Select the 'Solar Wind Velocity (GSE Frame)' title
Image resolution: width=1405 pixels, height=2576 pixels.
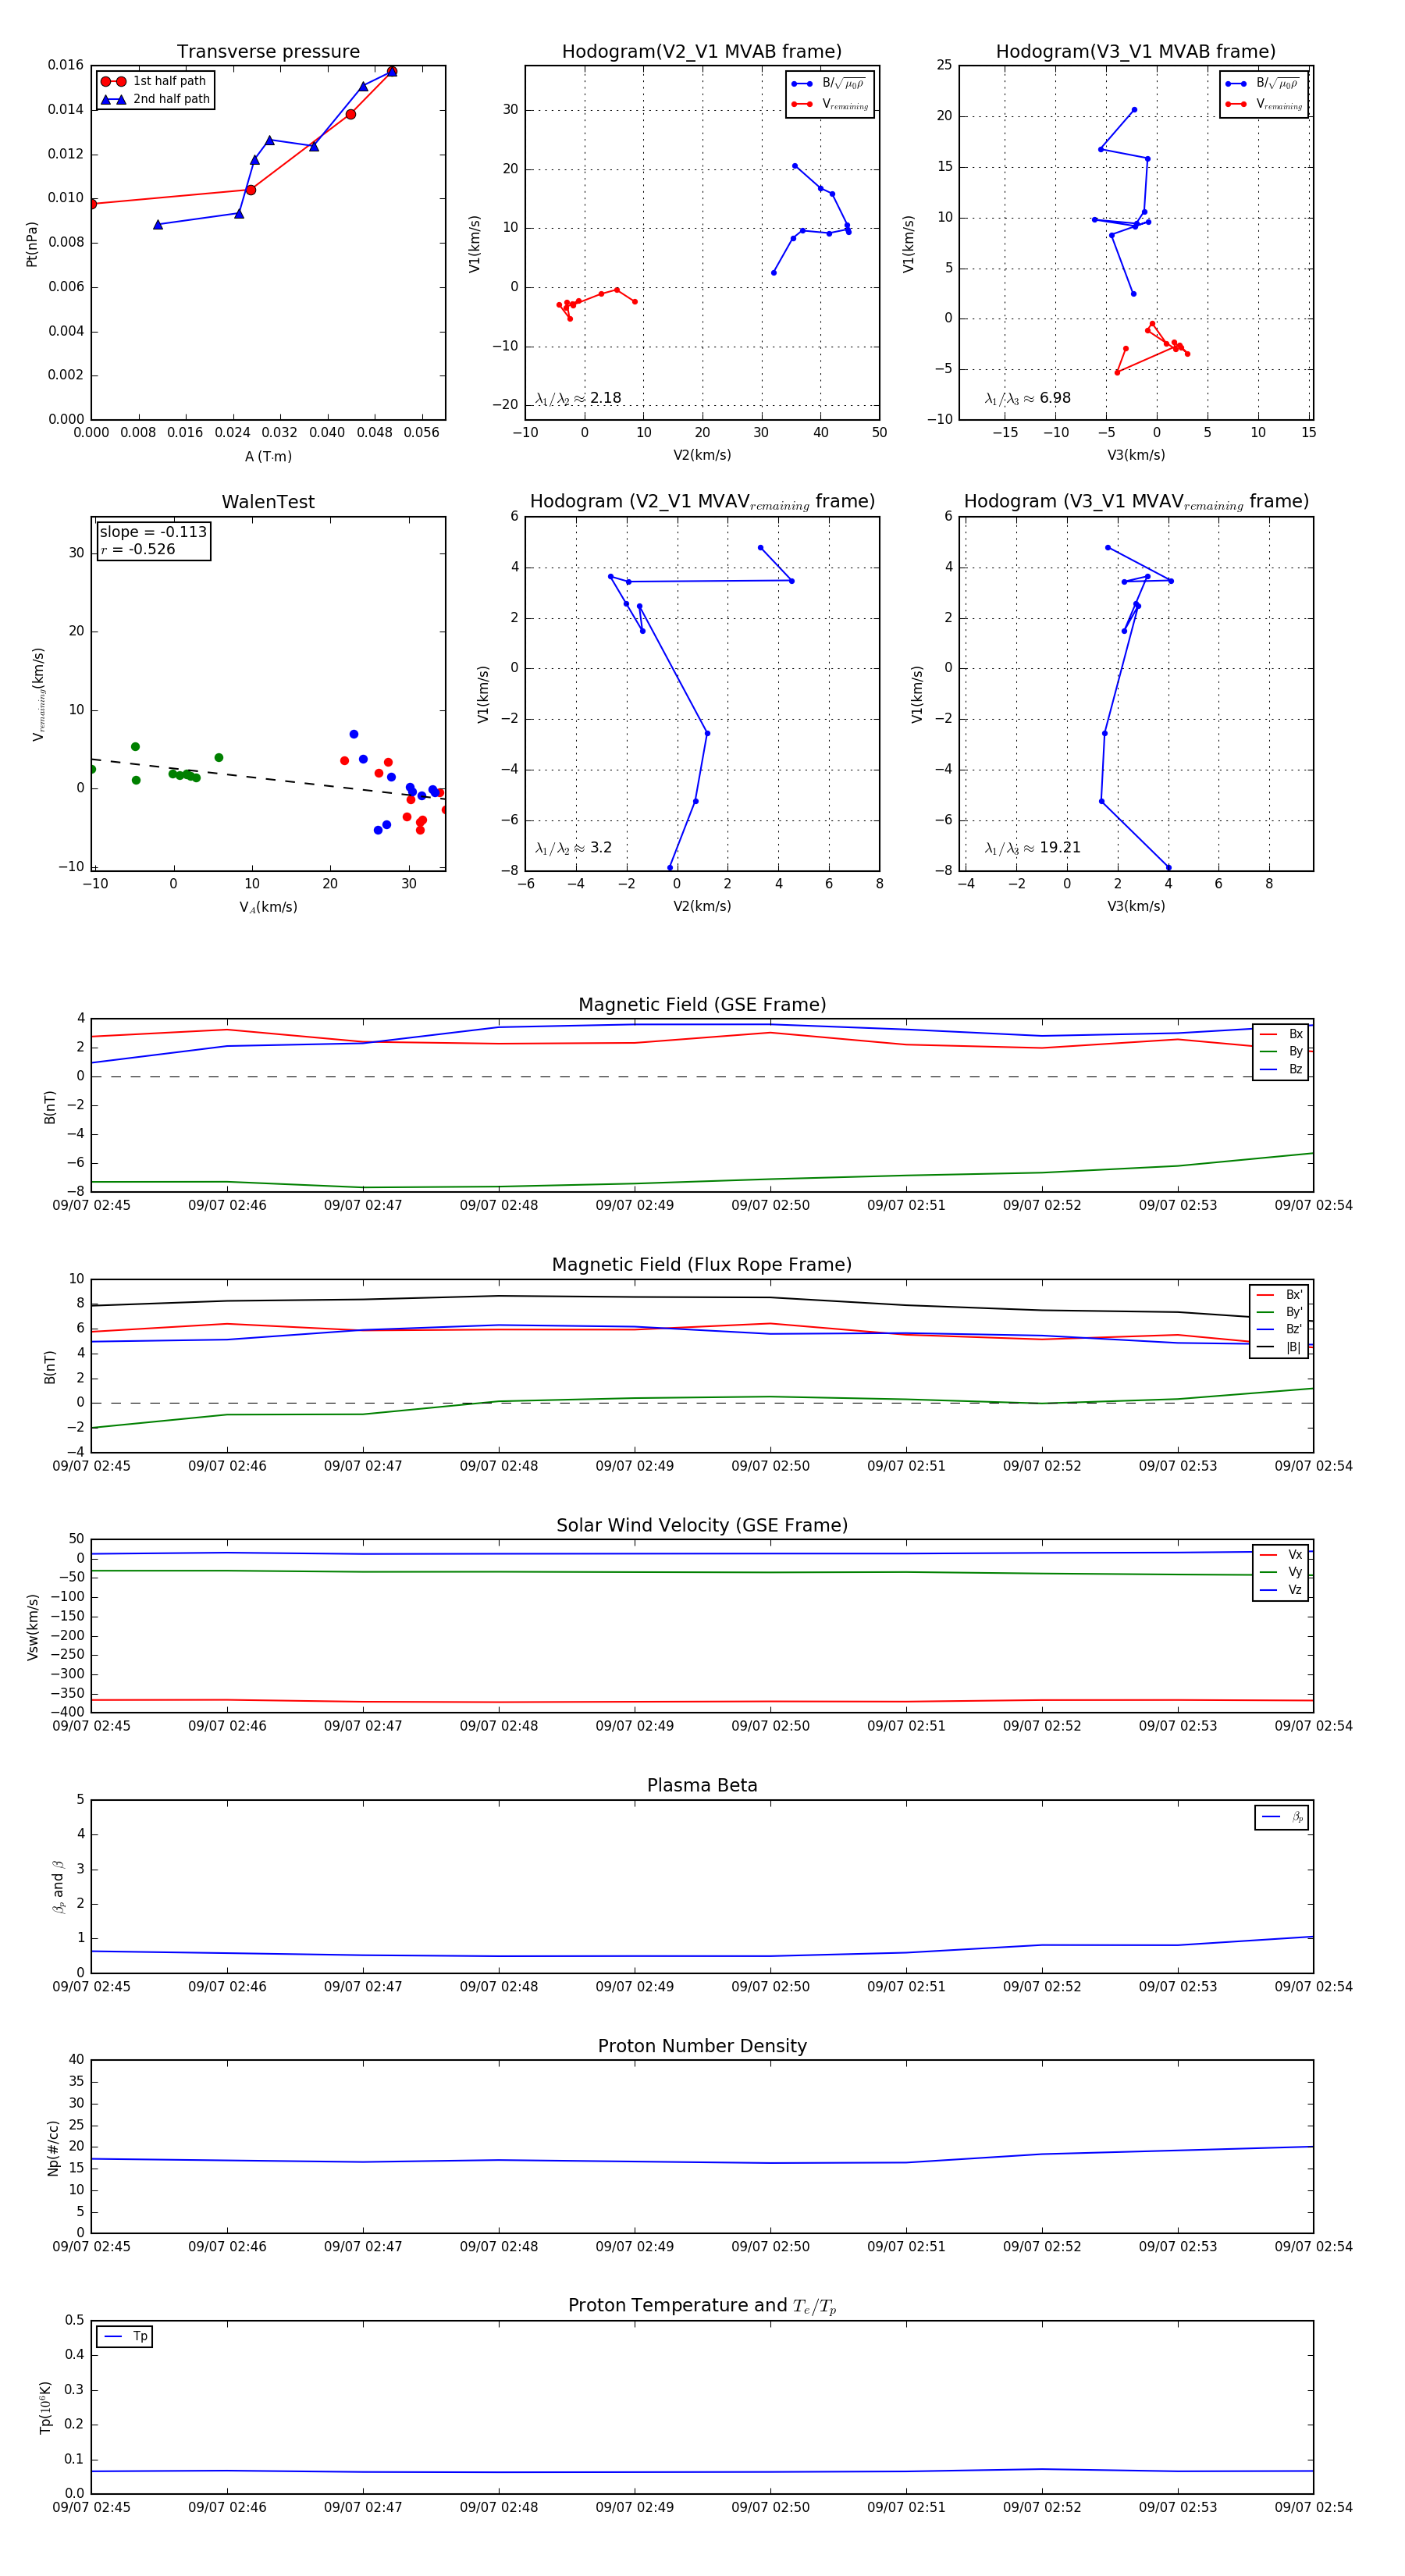click(702, 1525)
